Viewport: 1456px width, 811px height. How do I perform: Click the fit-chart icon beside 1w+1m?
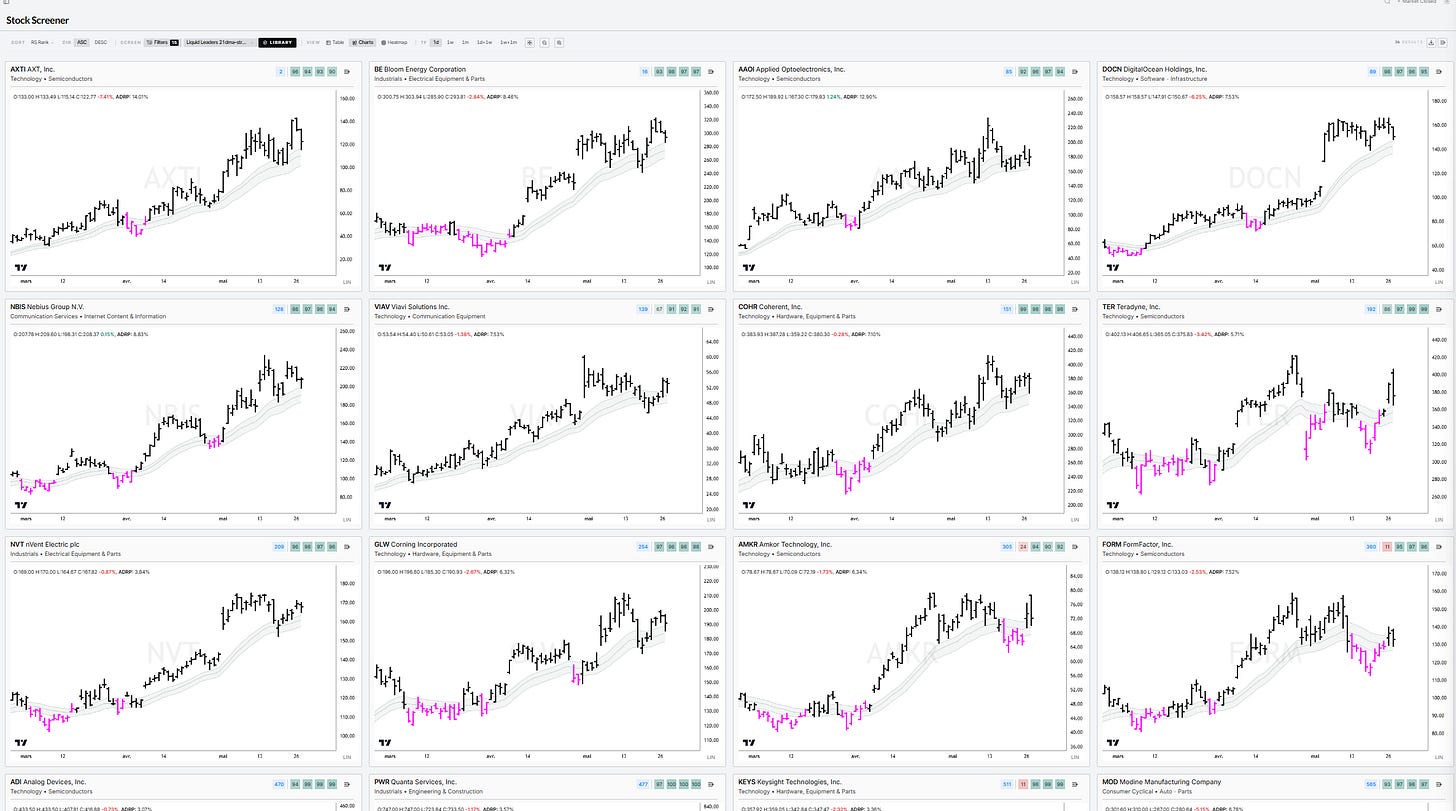coord(530,42)
